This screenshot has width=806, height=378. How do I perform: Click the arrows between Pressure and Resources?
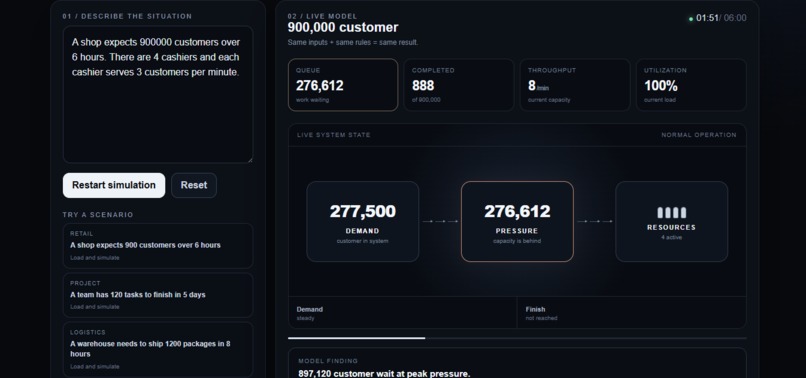(x=595, y=222)
